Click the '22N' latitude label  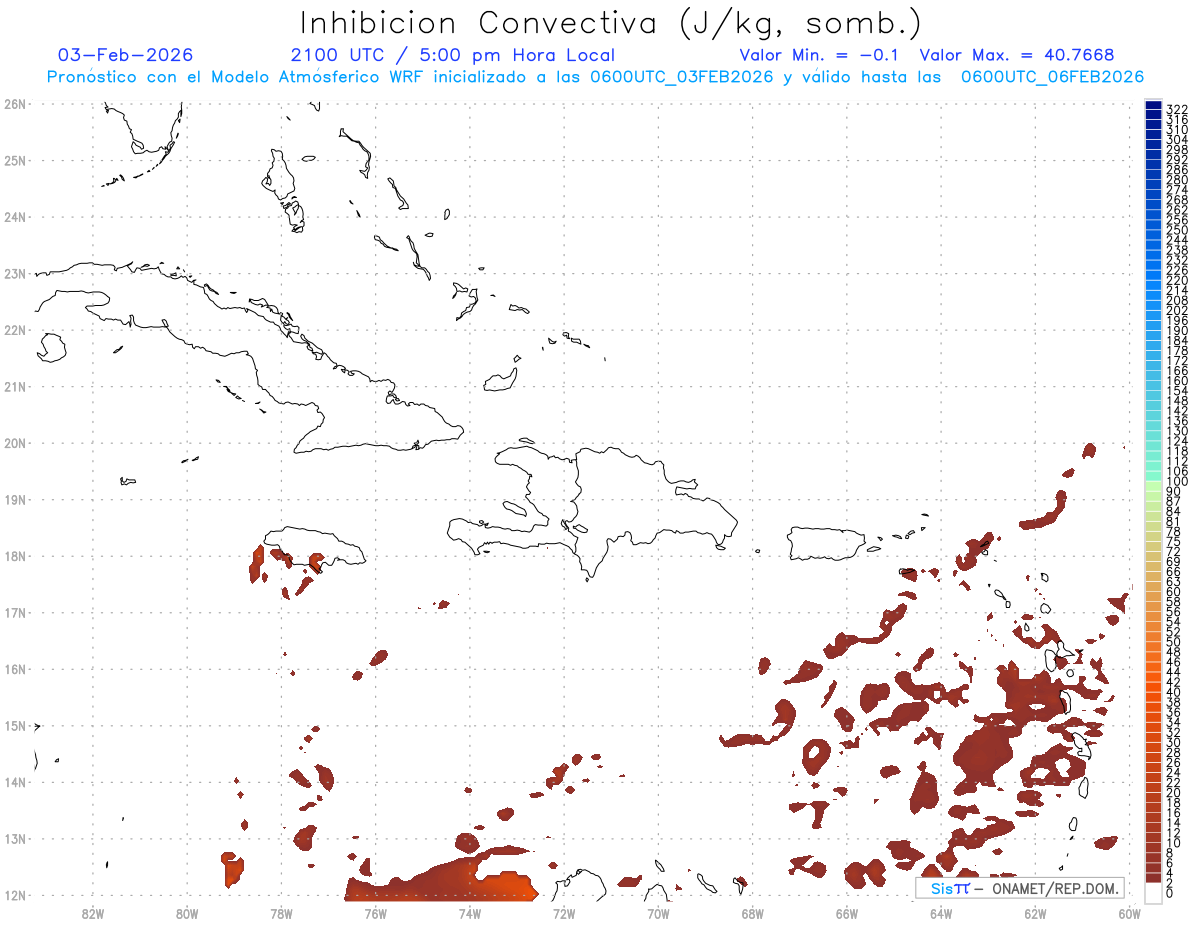pos(14,330)
